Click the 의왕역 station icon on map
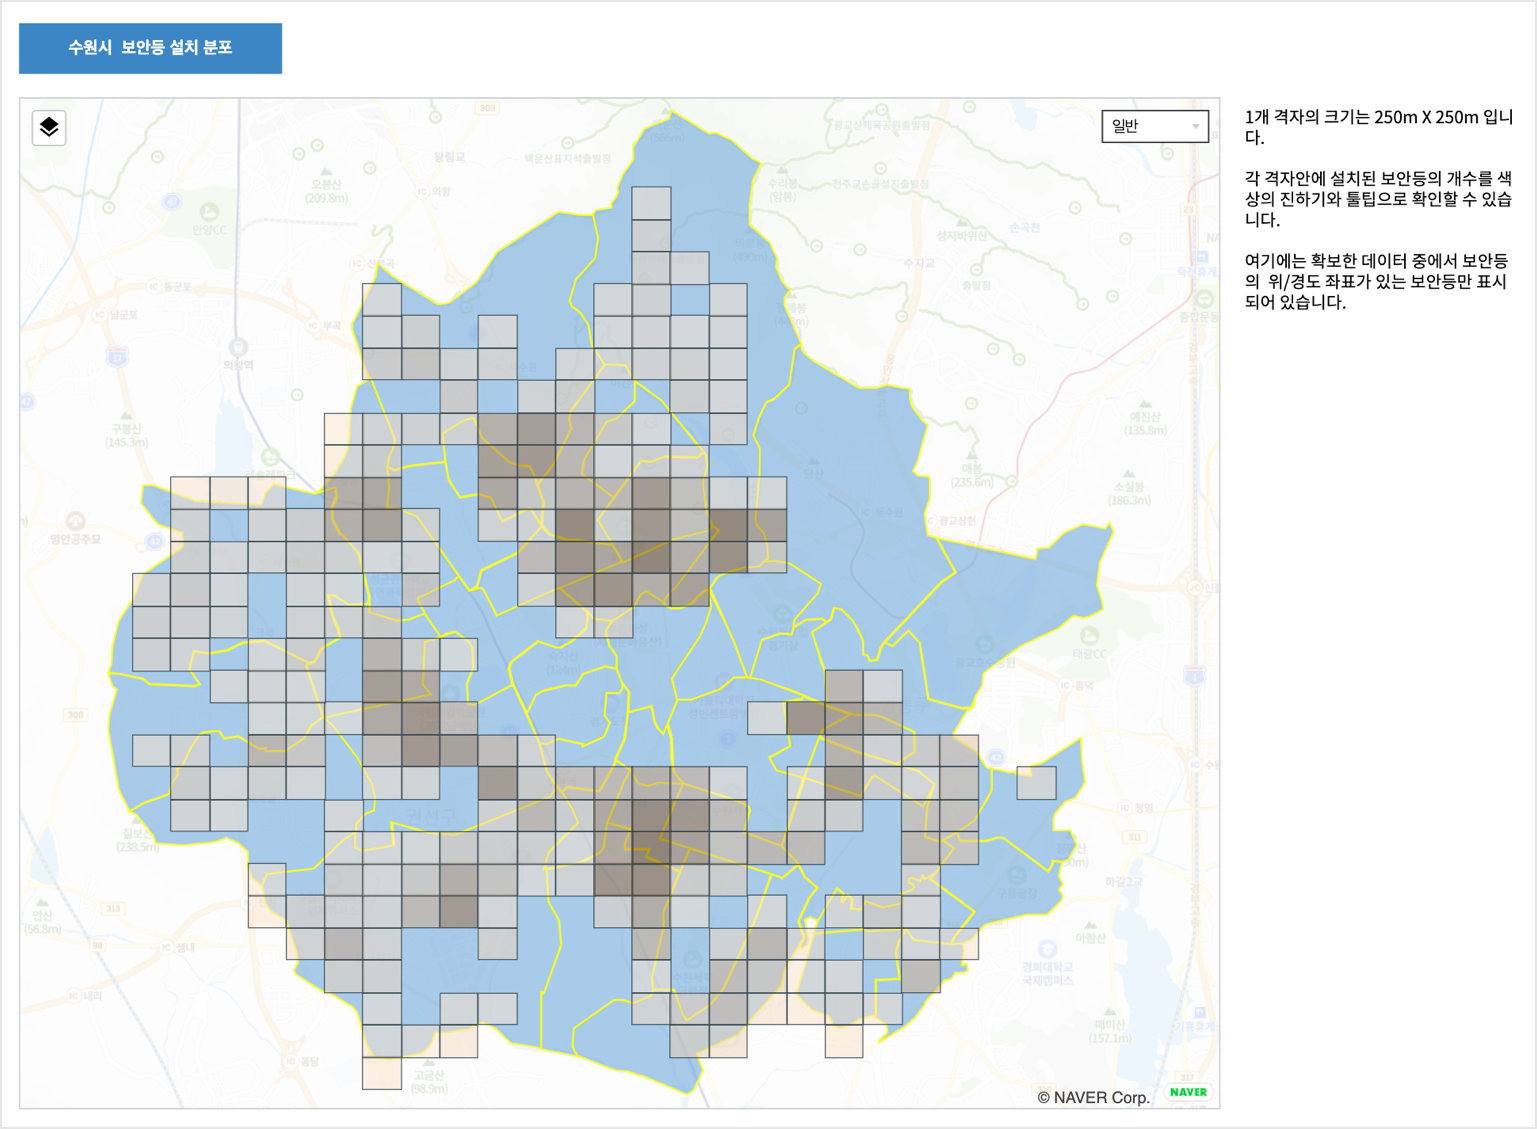This screenshot has height=1129, width=1537. (238, 347)
